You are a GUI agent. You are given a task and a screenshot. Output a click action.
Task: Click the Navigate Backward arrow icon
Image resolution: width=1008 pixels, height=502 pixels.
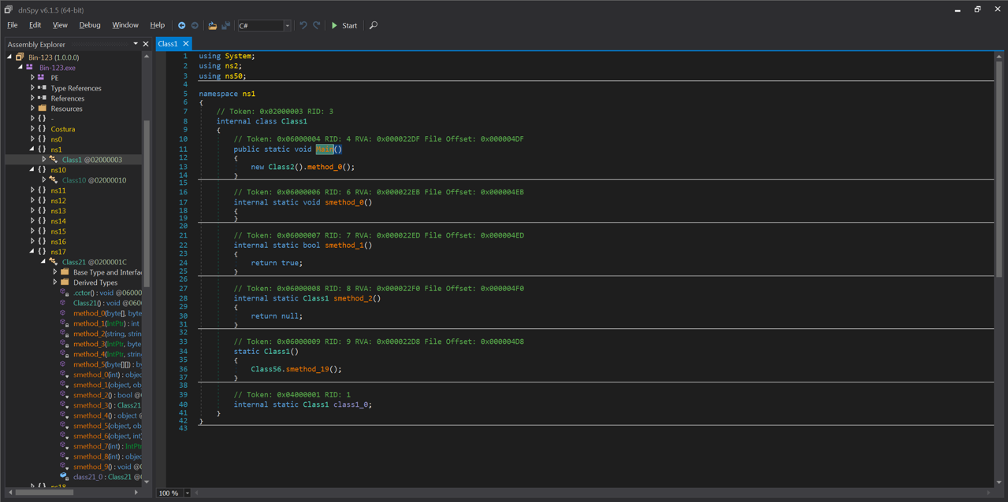[182, 26]
